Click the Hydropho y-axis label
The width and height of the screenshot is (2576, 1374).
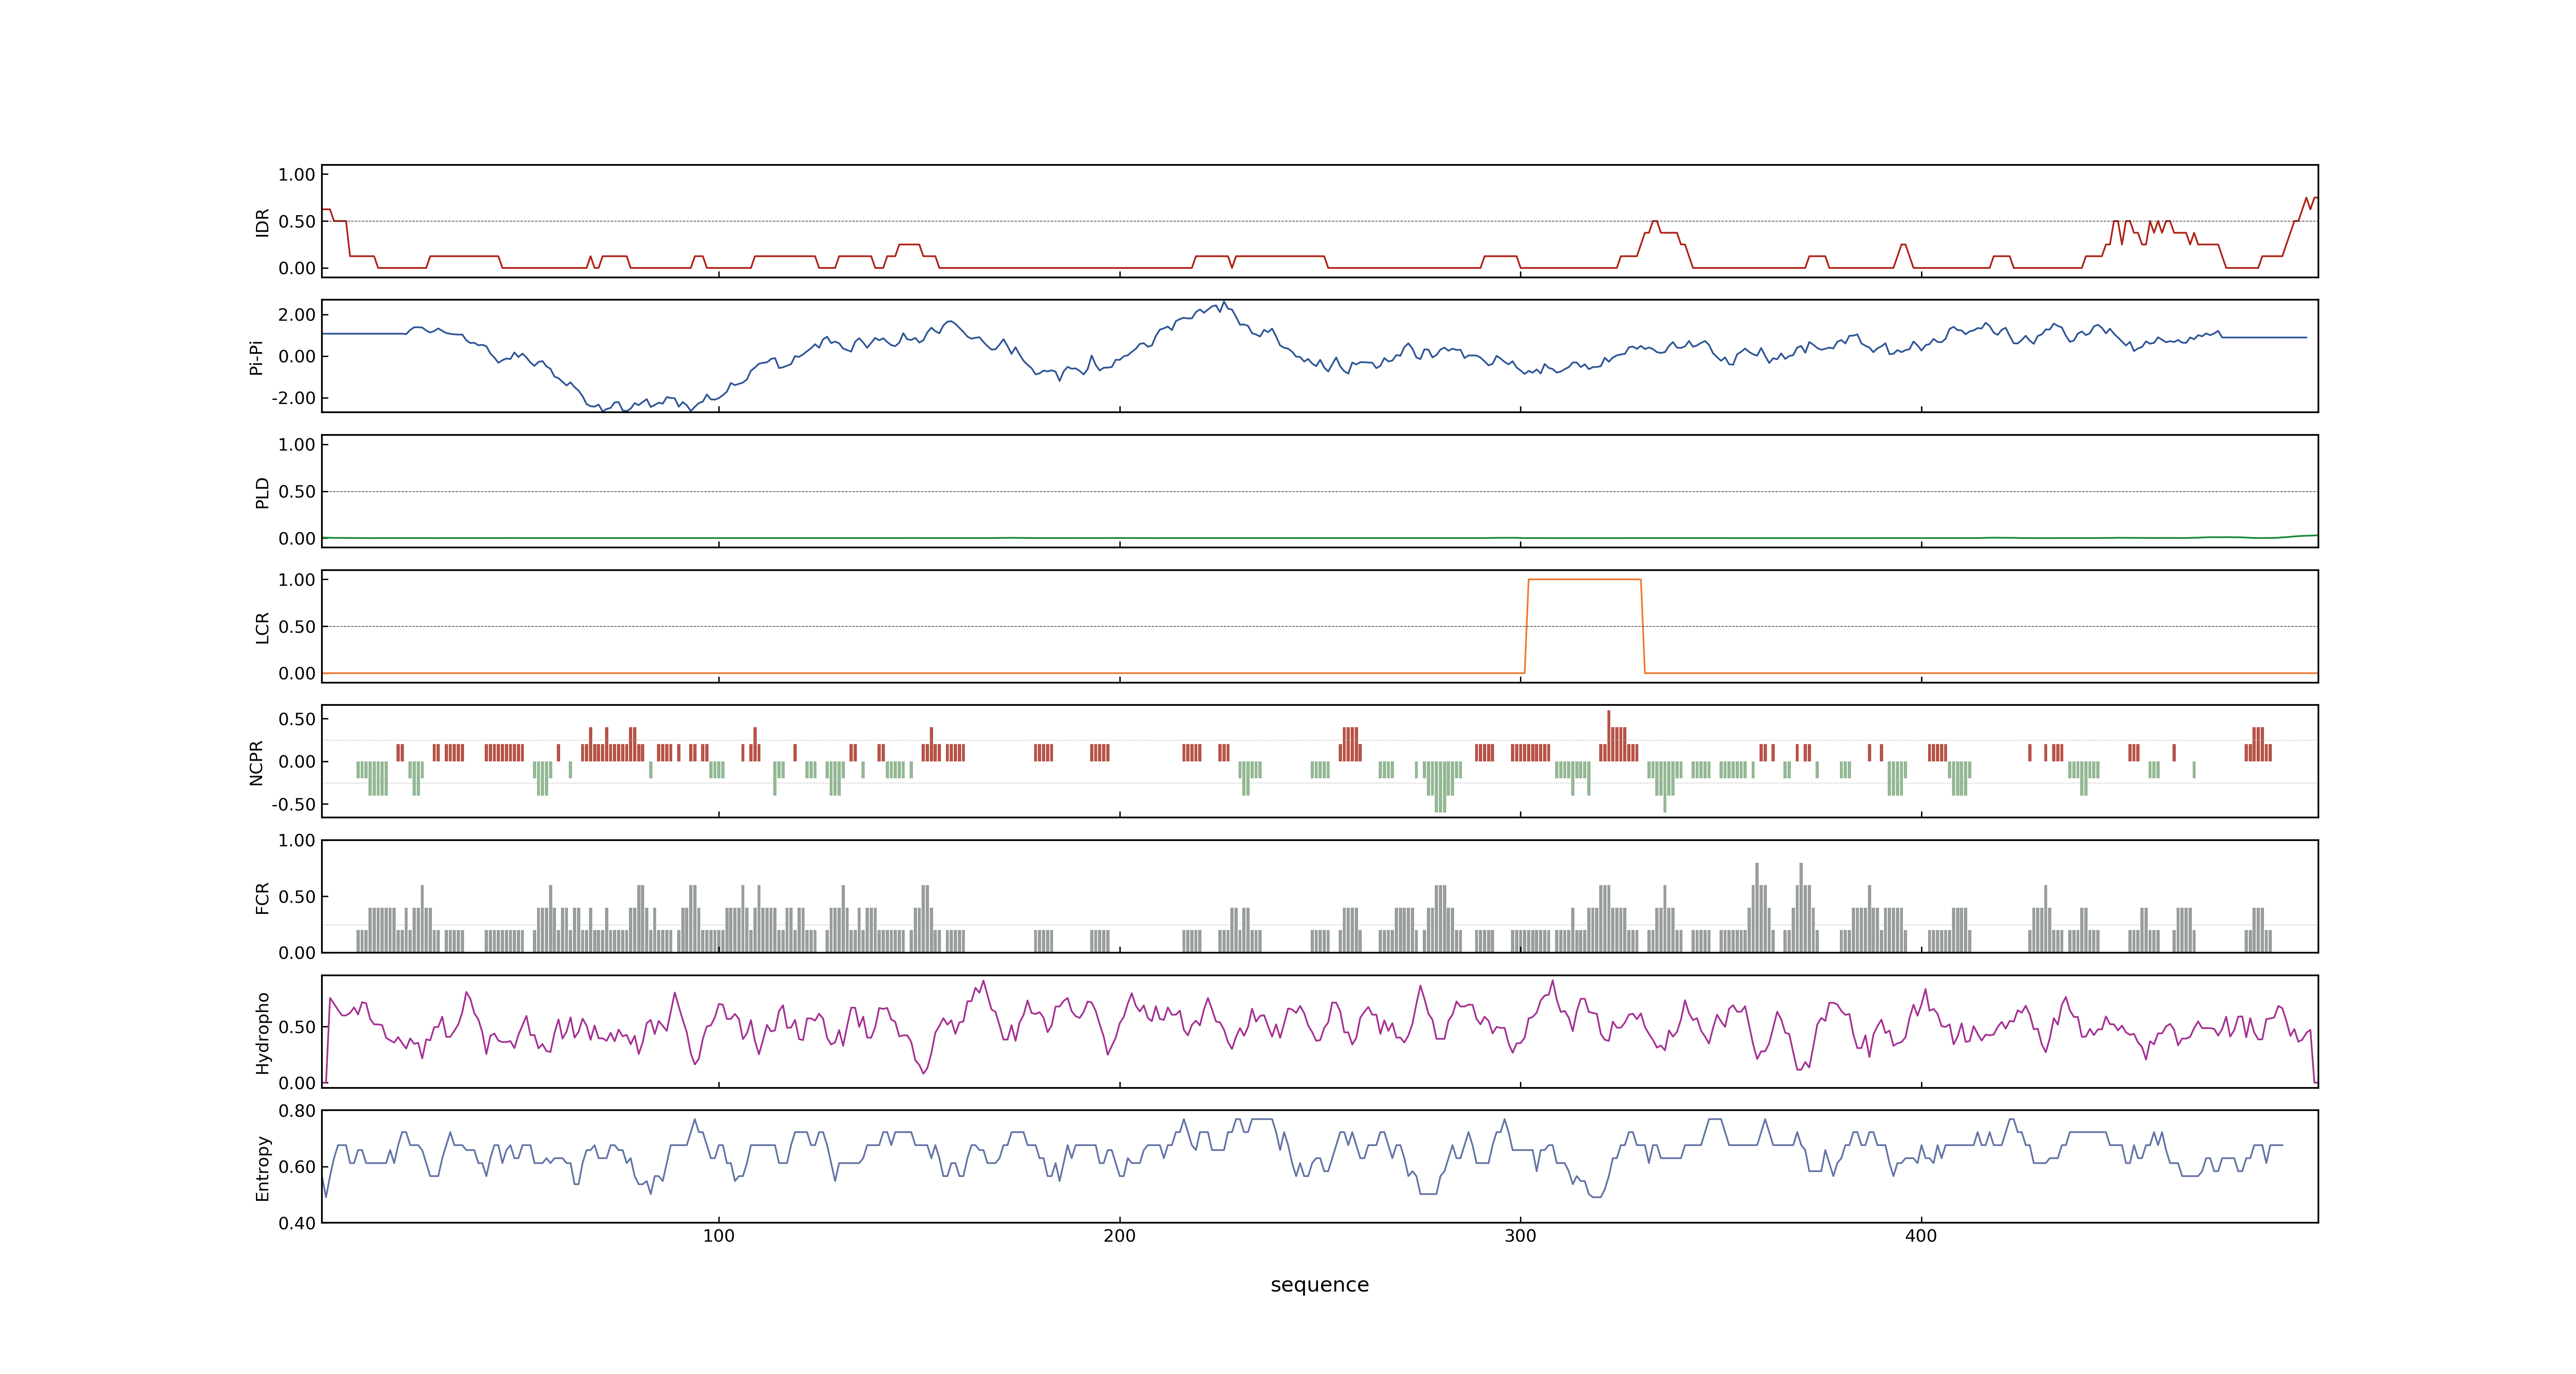262,1033
